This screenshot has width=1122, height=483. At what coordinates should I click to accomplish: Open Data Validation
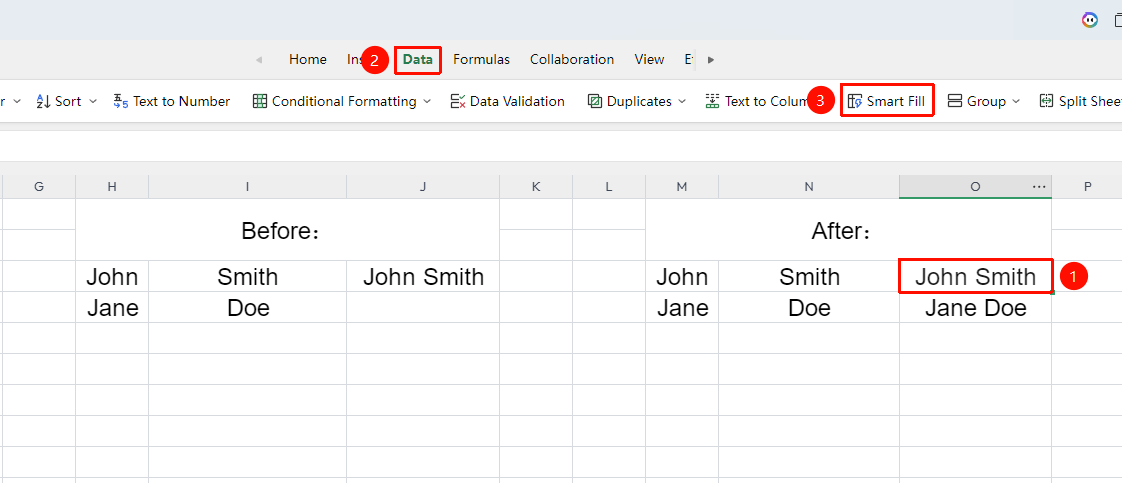click(507, 102)
